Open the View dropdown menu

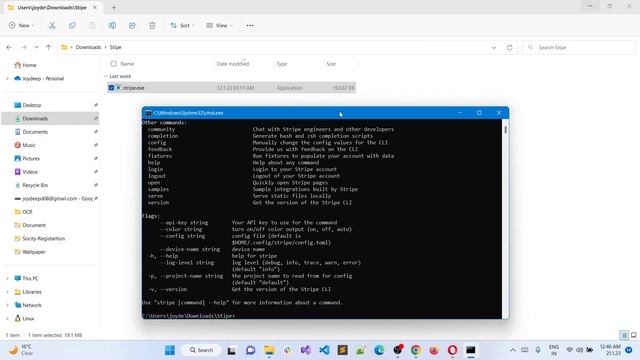pos(219,25)
